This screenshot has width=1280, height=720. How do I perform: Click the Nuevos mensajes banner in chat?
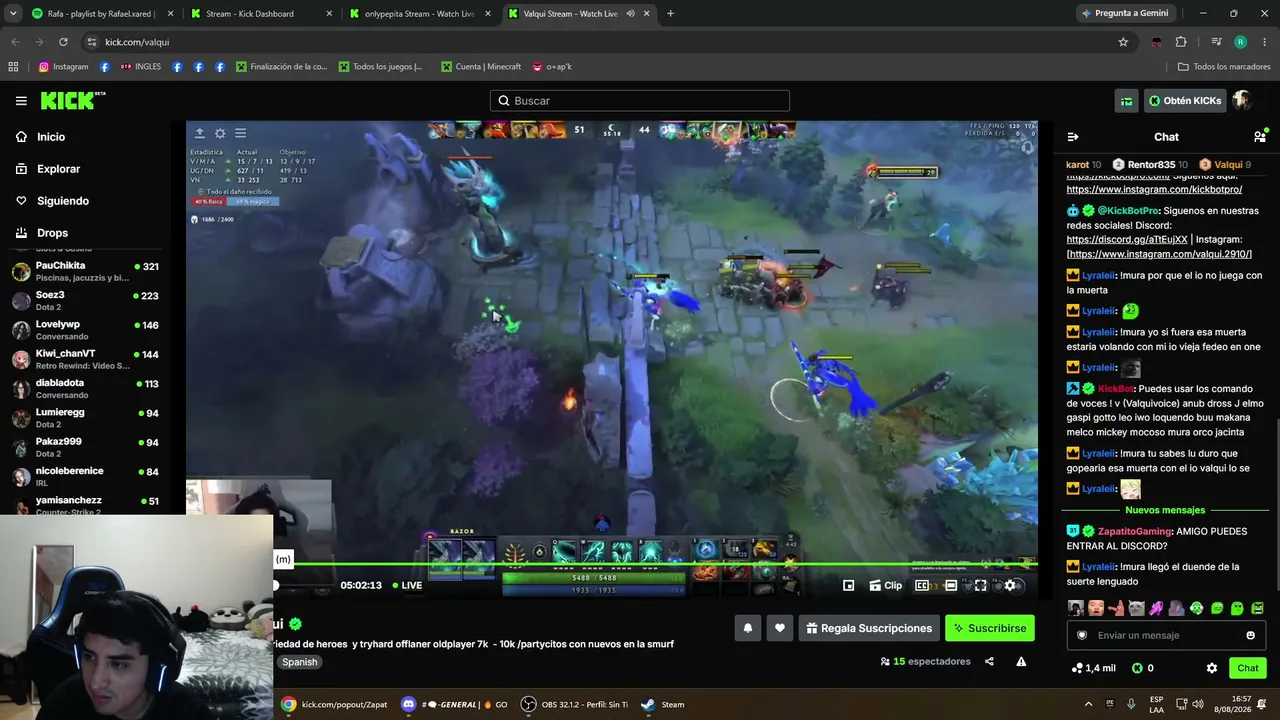pyautogui.click(x=1165, y=510)
